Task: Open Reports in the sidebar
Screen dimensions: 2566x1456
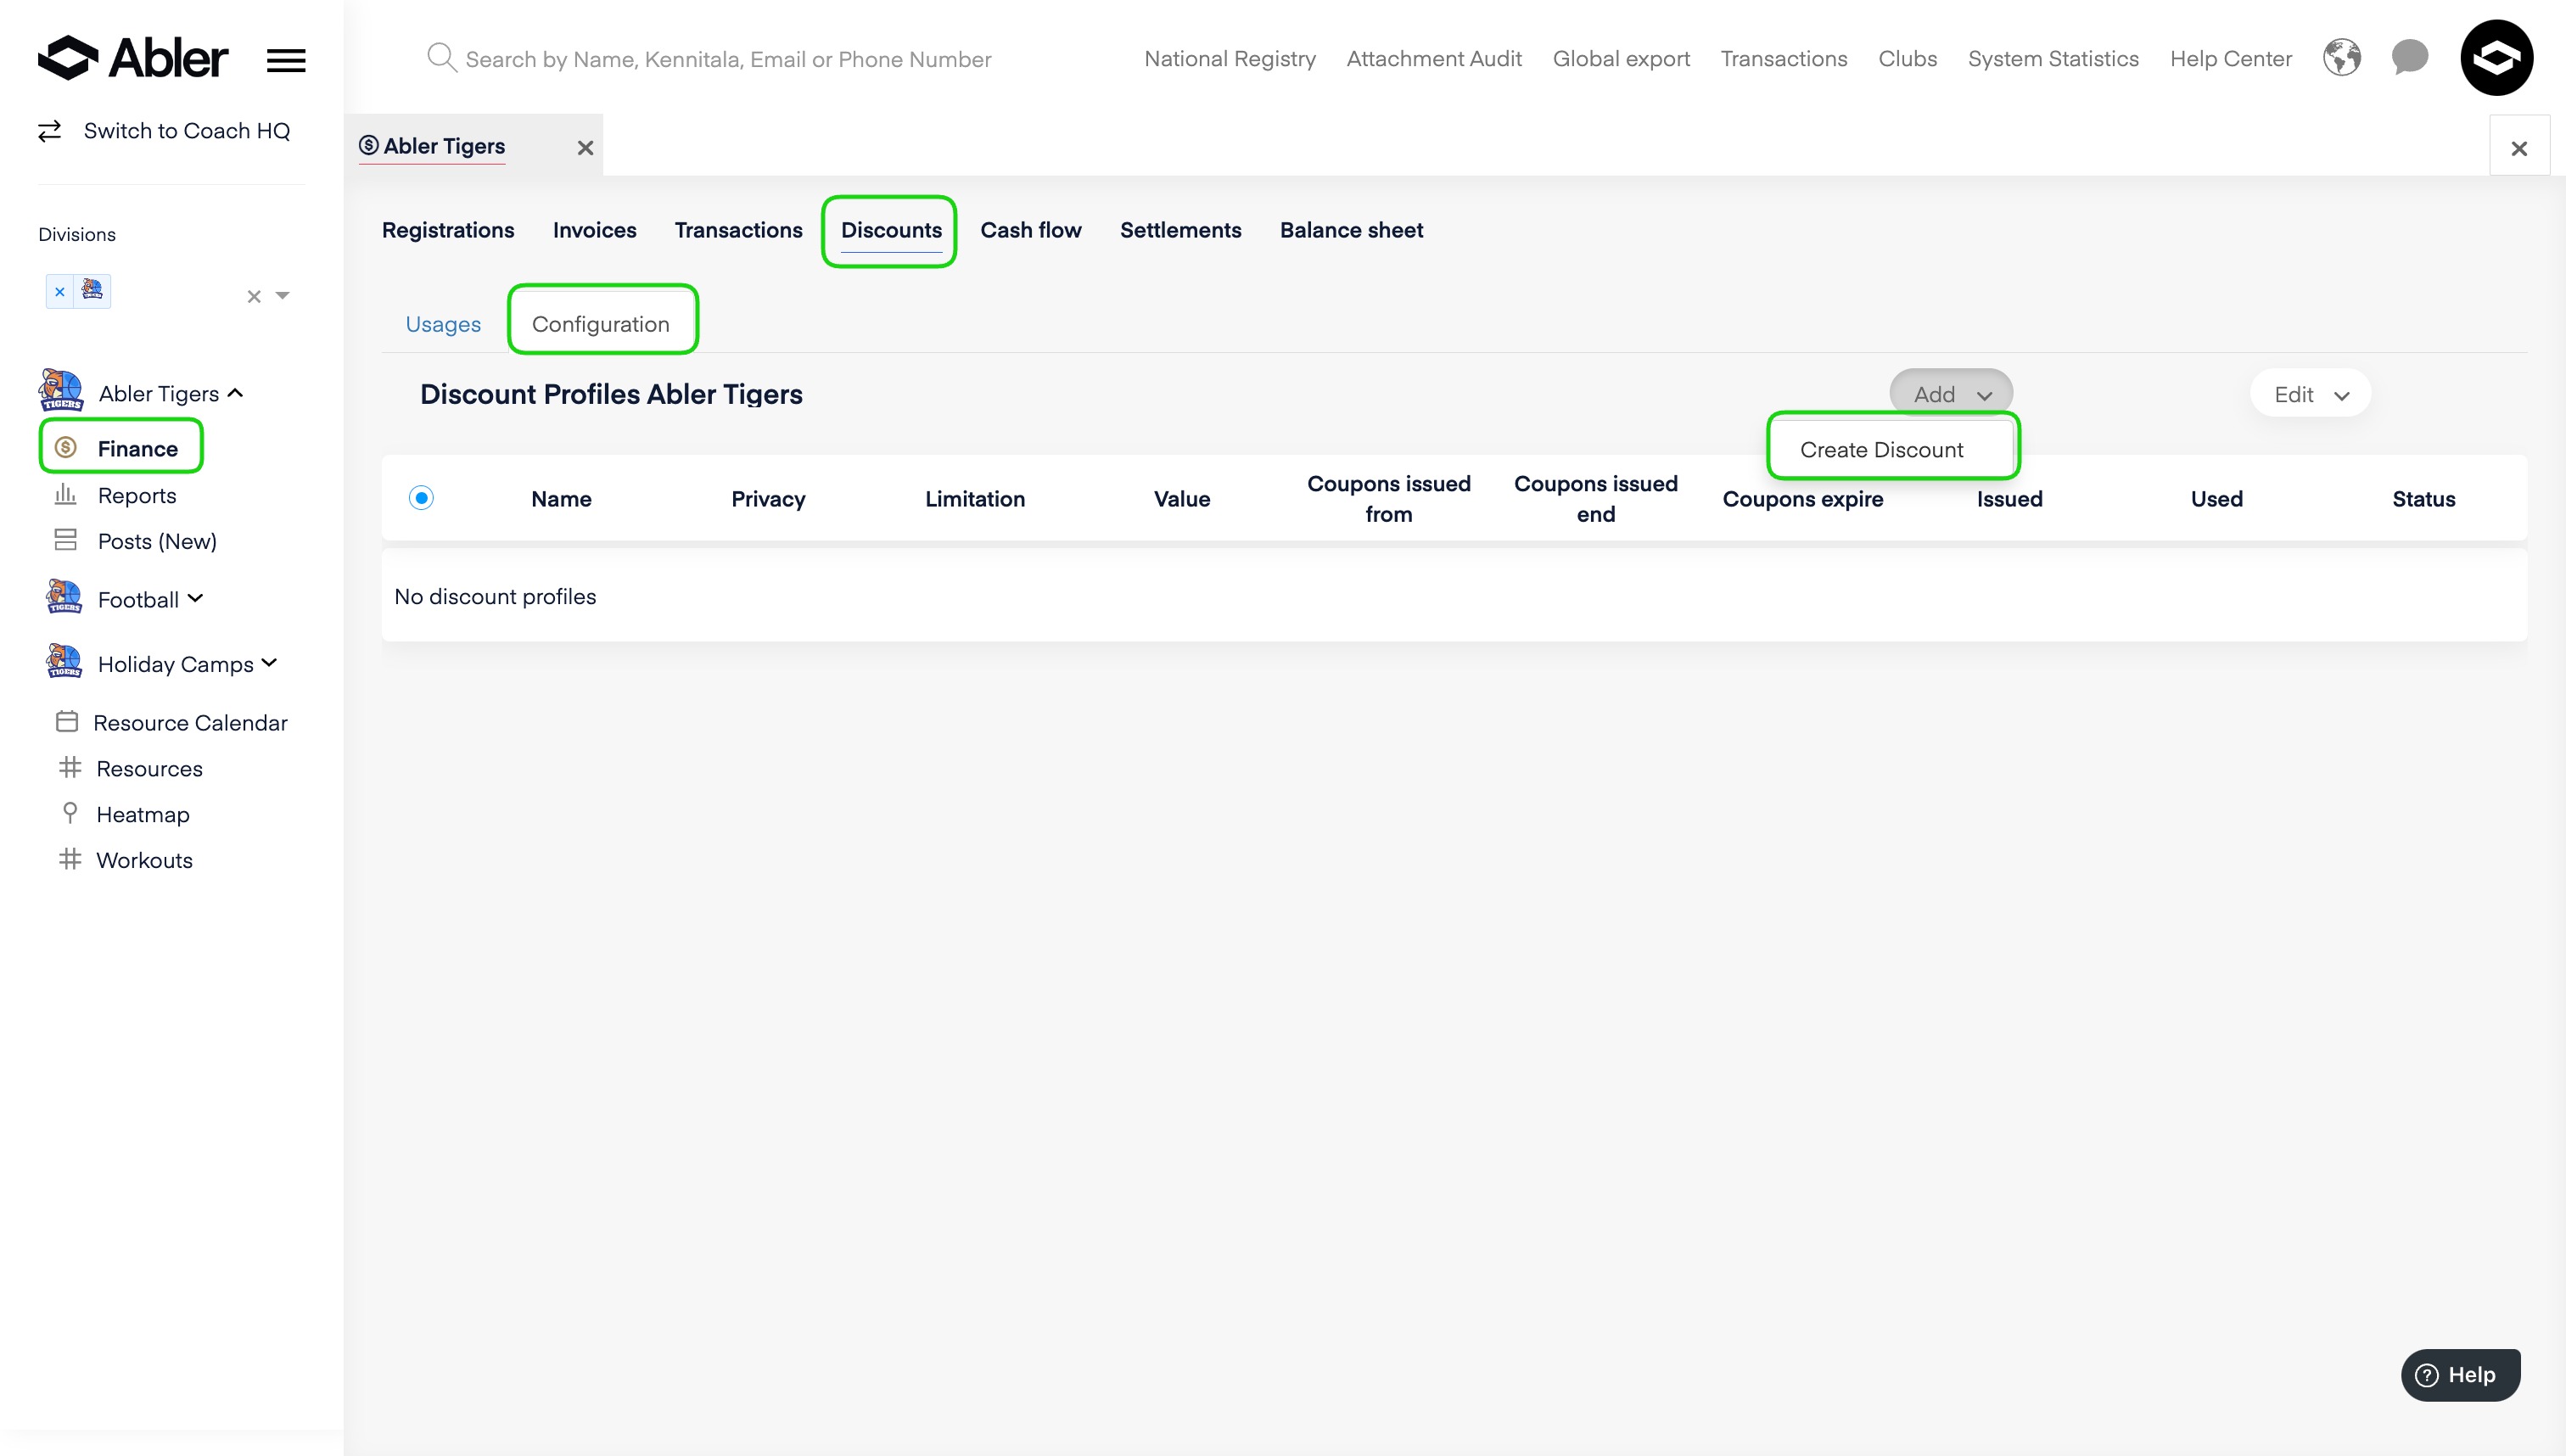Action: click(136, 495)
